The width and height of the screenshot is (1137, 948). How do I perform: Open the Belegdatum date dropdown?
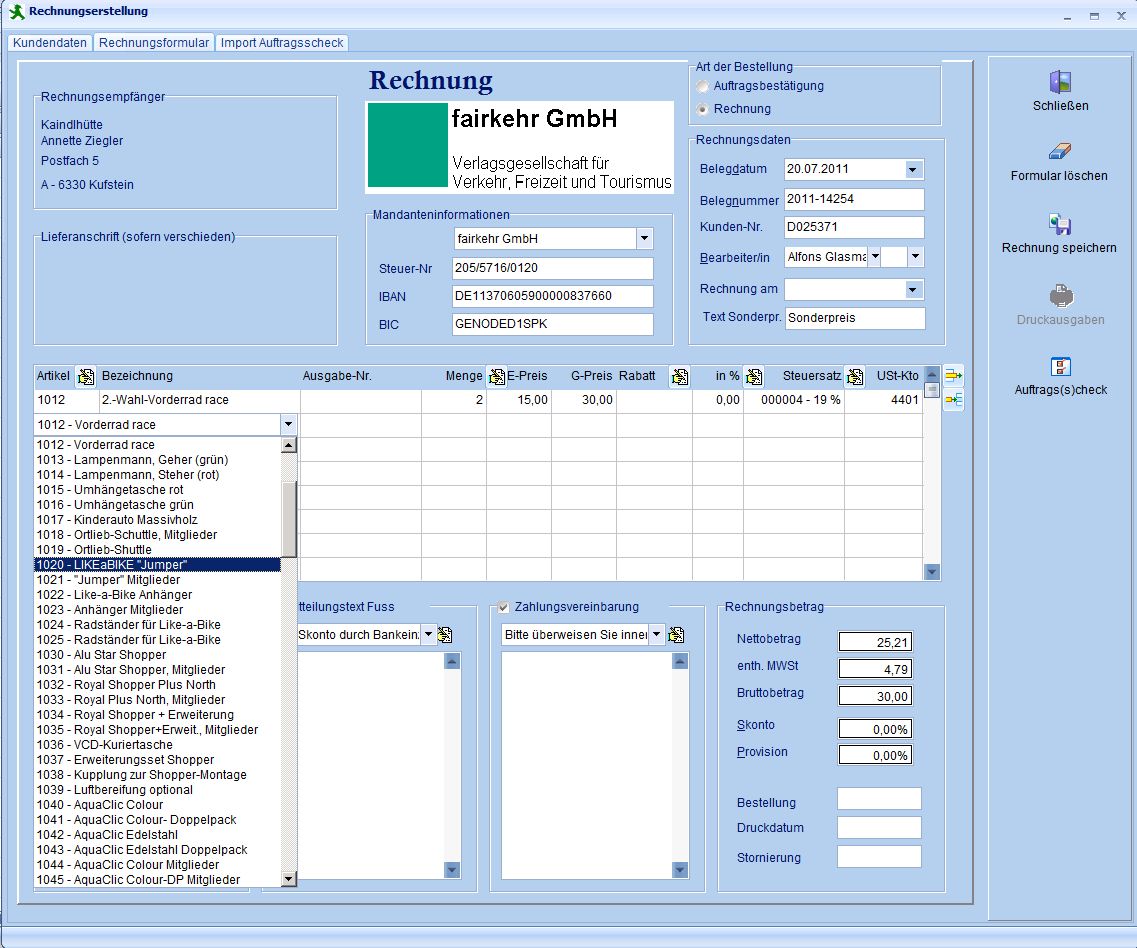coord(913,170)
